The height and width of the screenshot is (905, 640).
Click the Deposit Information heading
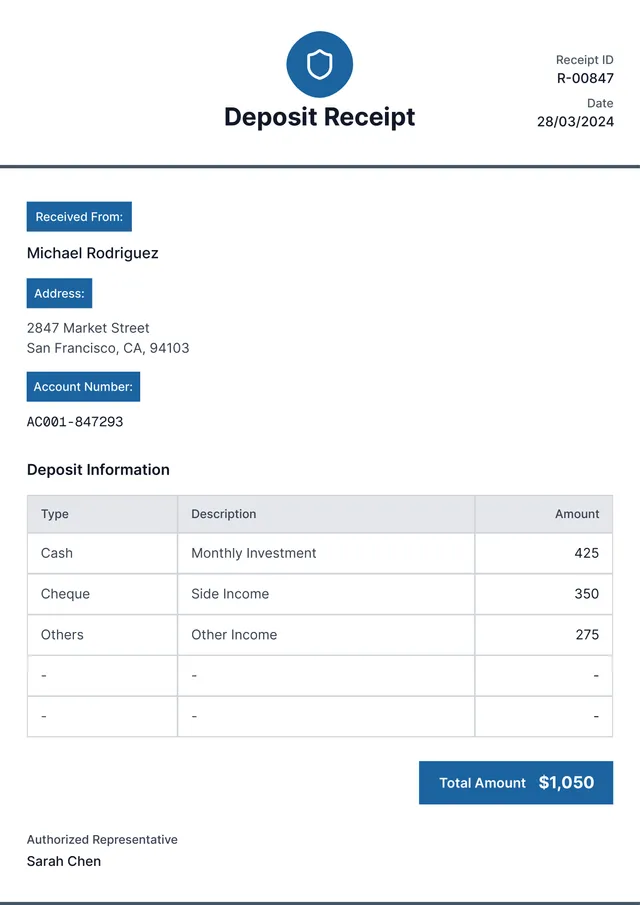pos(98,470)
